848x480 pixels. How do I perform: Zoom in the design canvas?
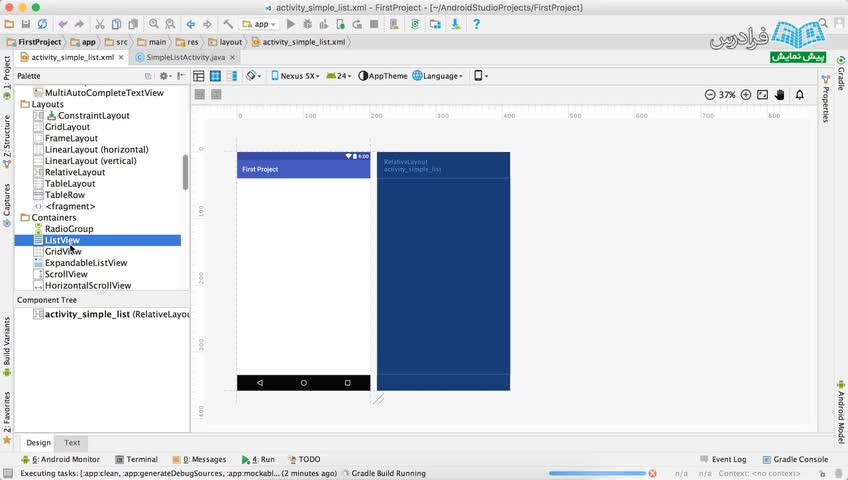click(x=745, y=94)
